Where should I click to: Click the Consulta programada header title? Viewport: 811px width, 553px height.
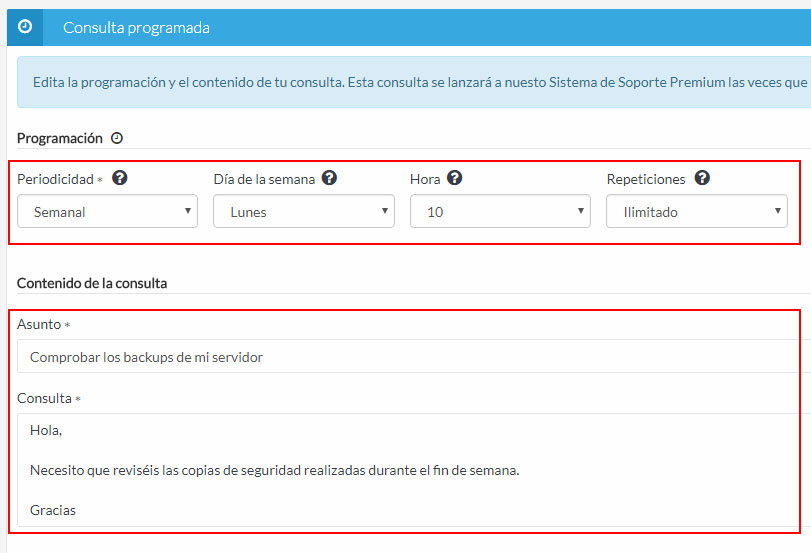[x=136, y=28]
